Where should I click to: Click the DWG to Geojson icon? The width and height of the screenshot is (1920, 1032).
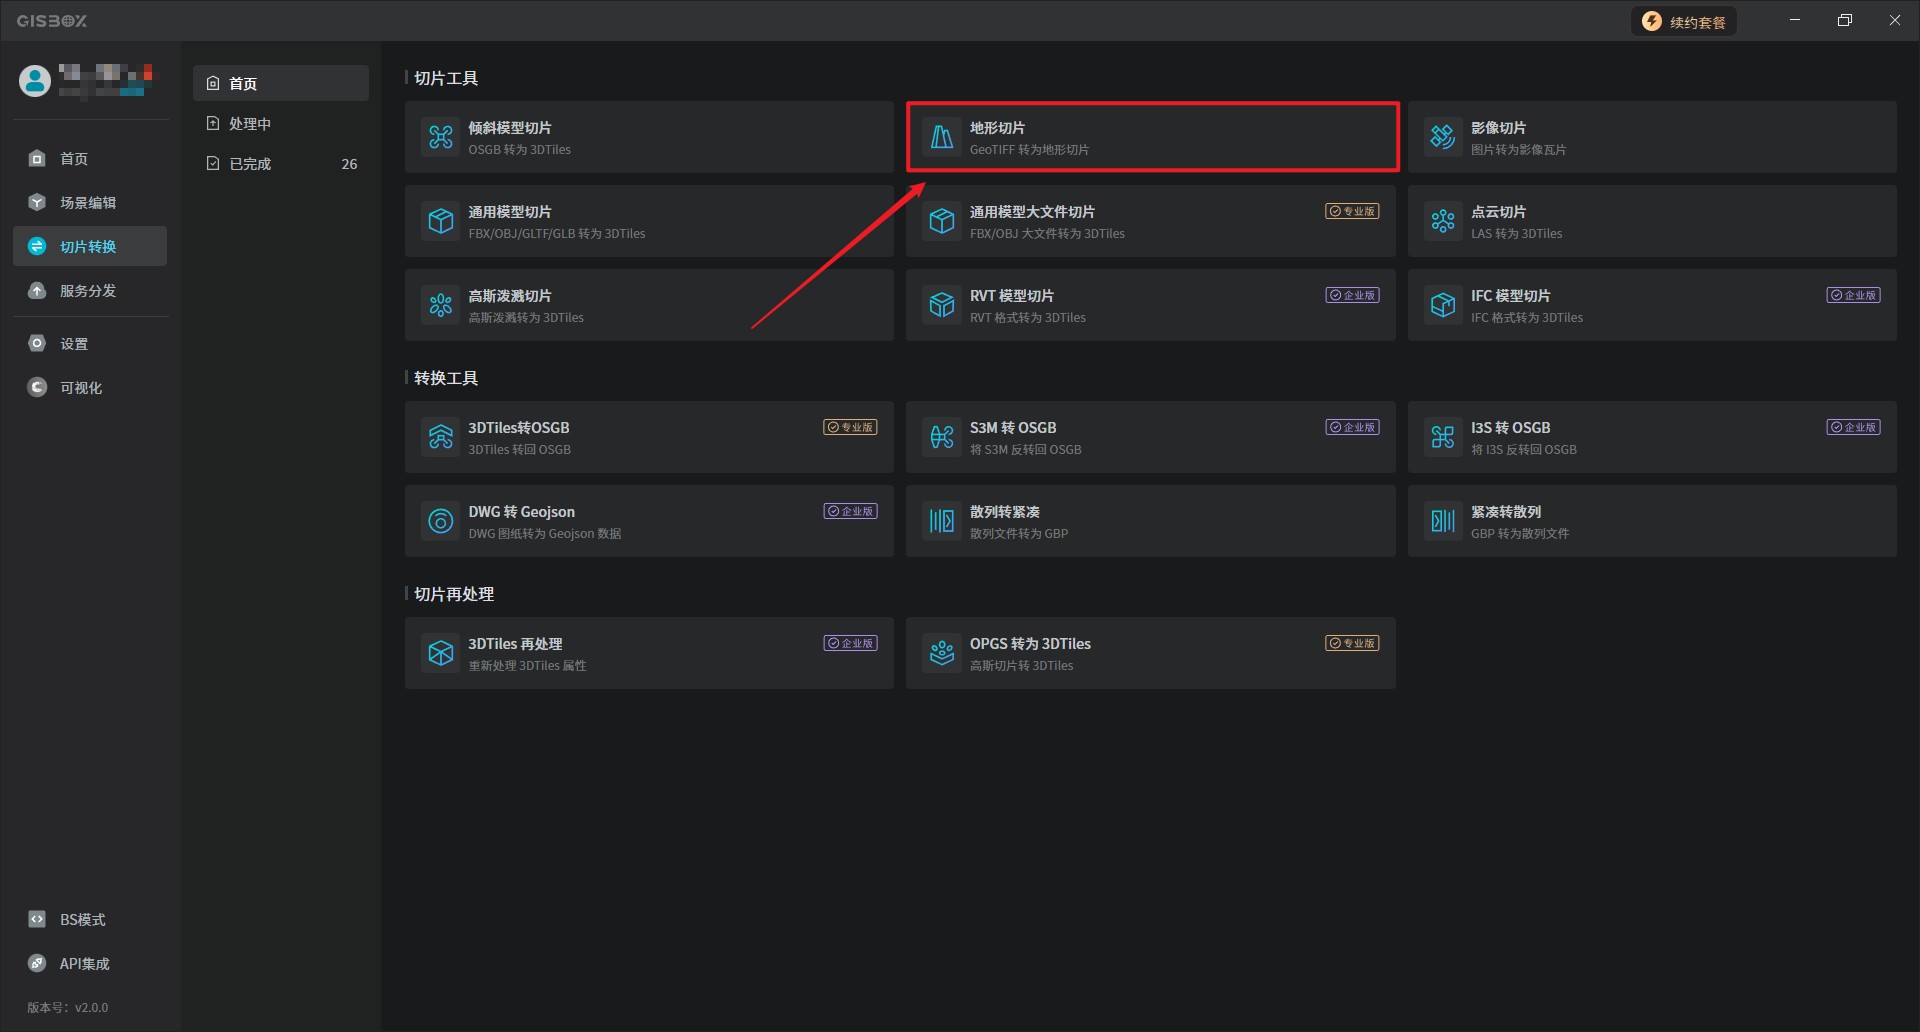441,521
